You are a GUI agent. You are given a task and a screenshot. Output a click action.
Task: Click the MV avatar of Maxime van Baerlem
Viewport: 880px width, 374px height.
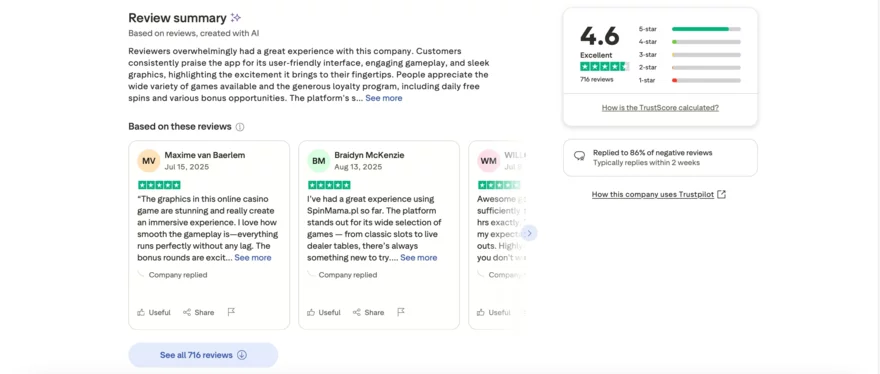(148, 161)
